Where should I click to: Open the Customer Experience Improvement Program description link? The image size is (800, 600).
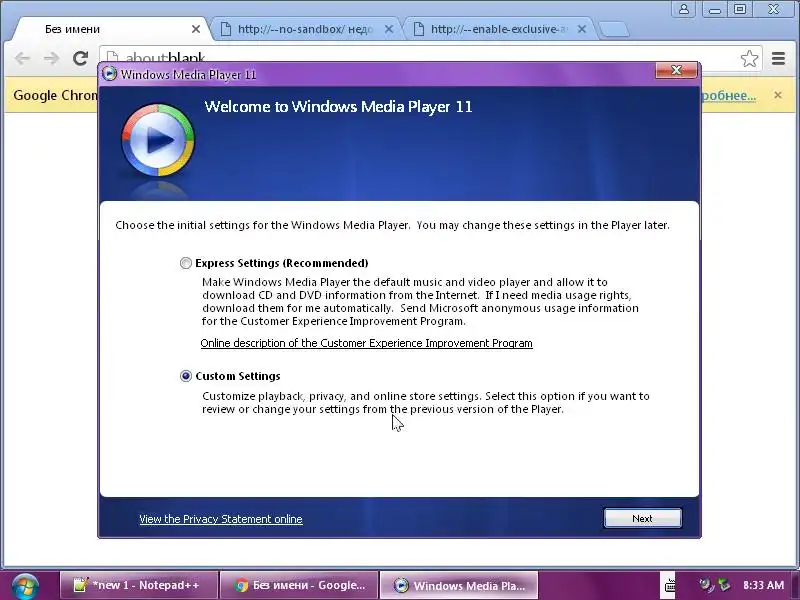366,343
